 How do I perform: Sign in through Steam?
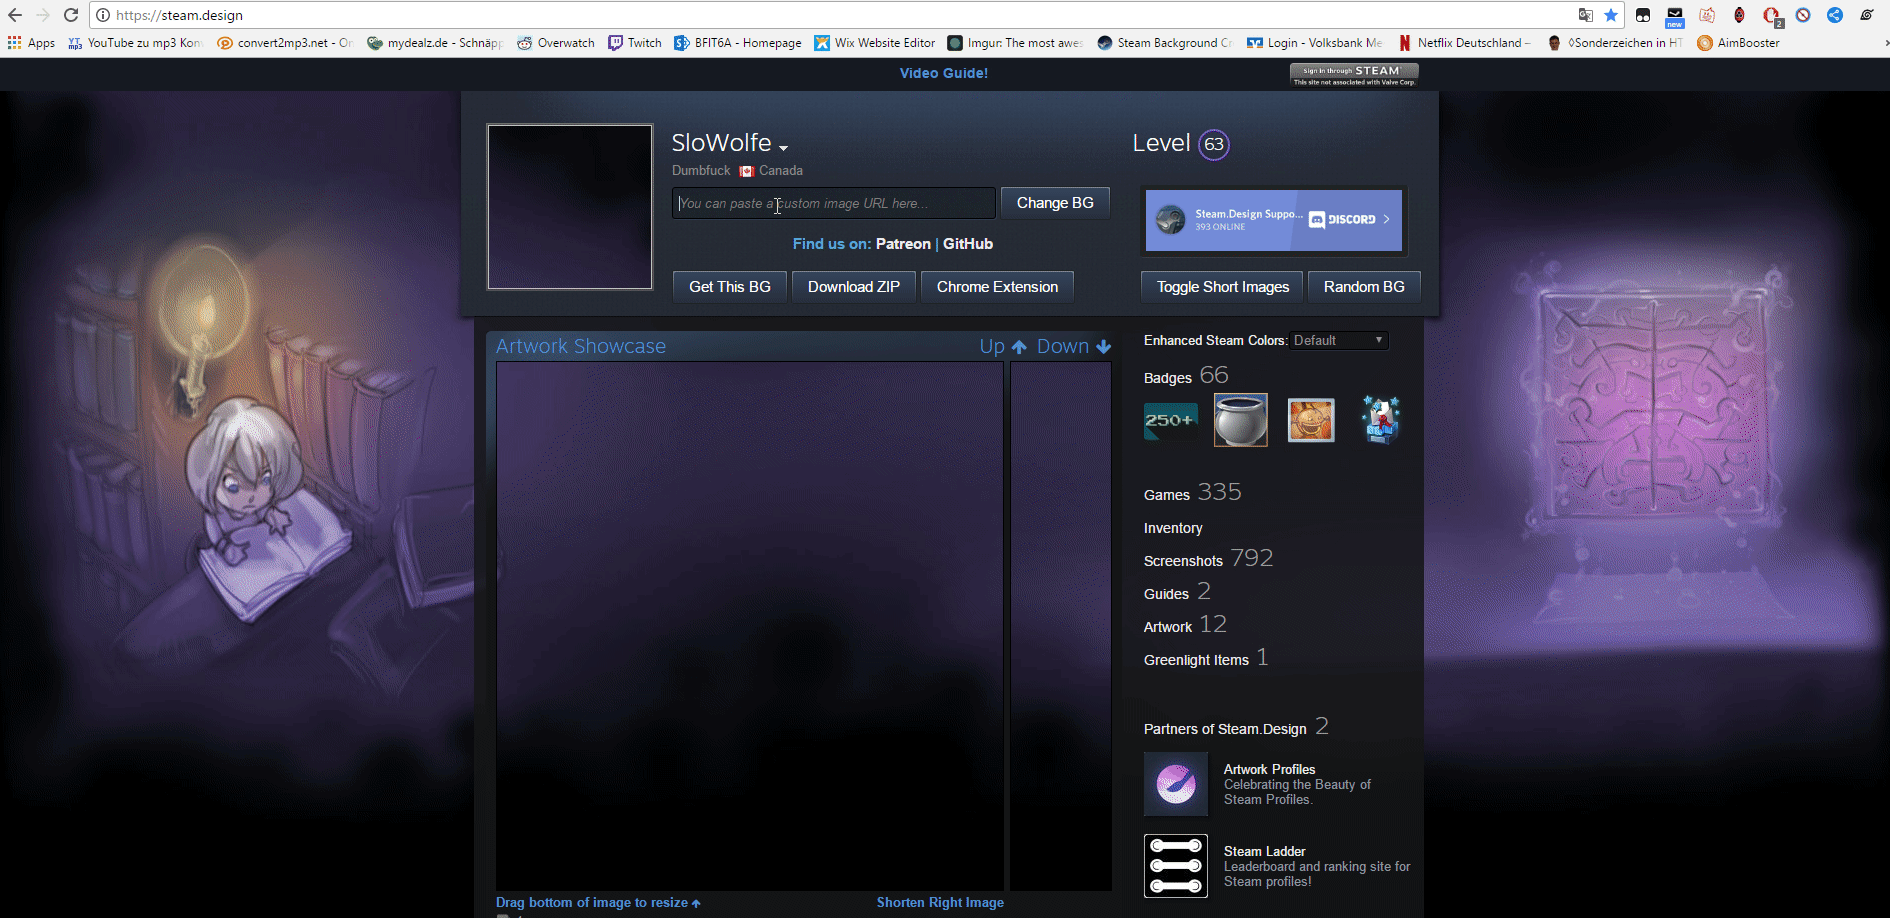[1354, 75]
